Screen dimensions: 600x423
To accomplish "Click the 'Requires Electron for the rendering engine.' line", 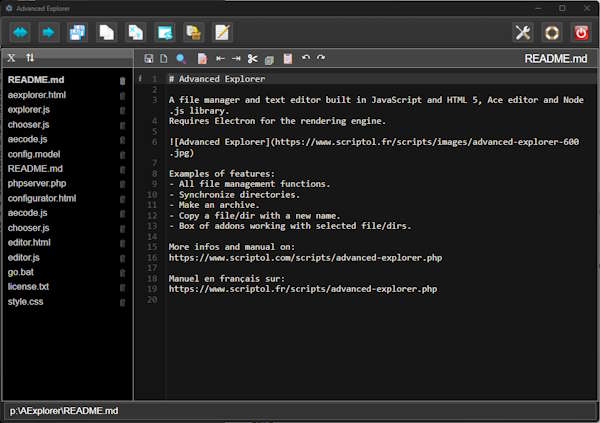I will pyautogui.click(x=277, y=121).
